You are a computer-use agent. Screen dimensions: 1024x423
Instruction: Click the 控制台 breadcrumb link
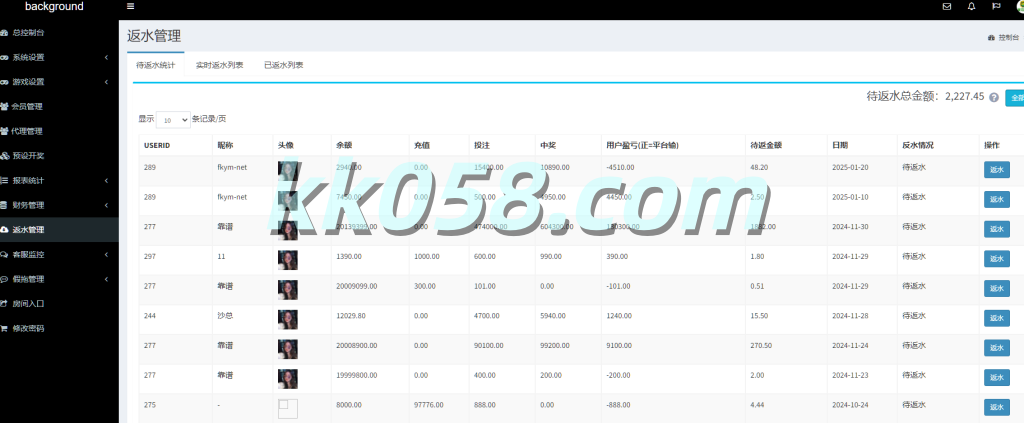[1007, 37]
